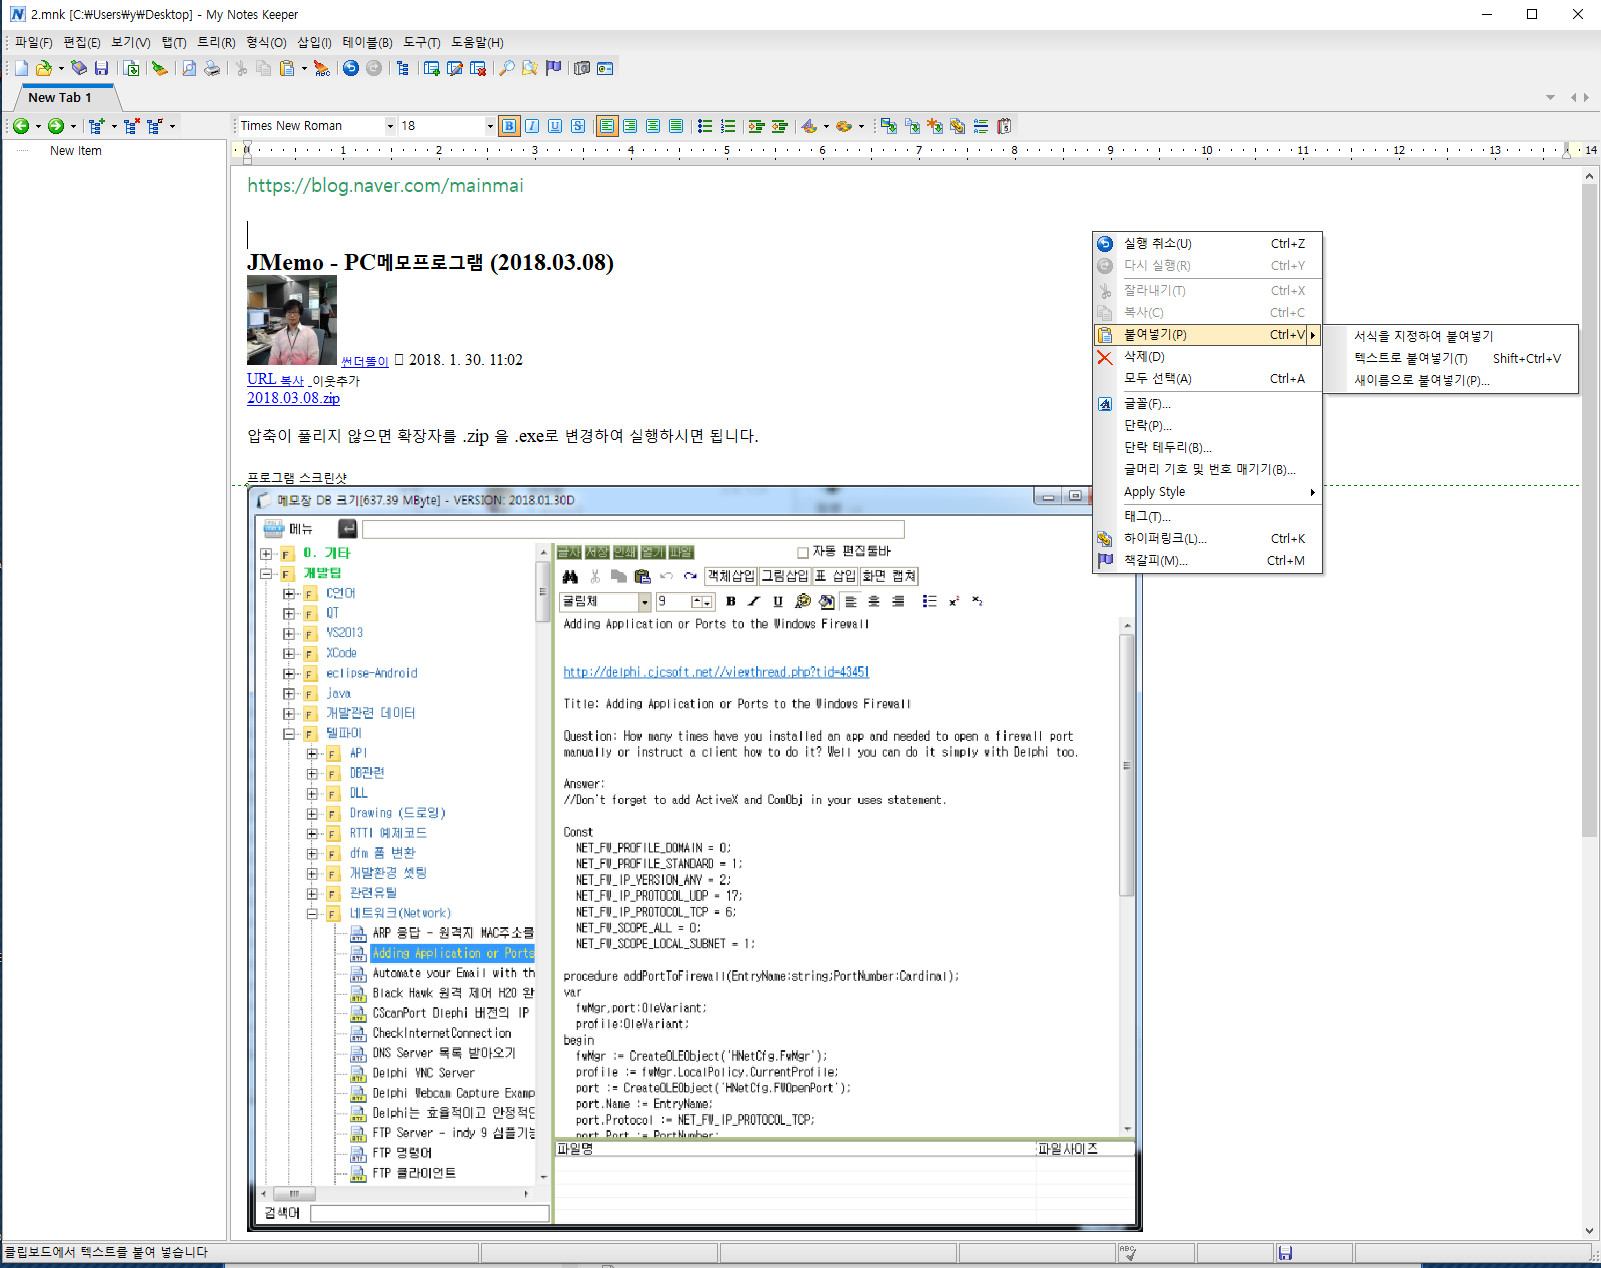Toggle bold formatting button B
The height and width of the screenshot is (1268, 1601).
(x=509, y=126)
